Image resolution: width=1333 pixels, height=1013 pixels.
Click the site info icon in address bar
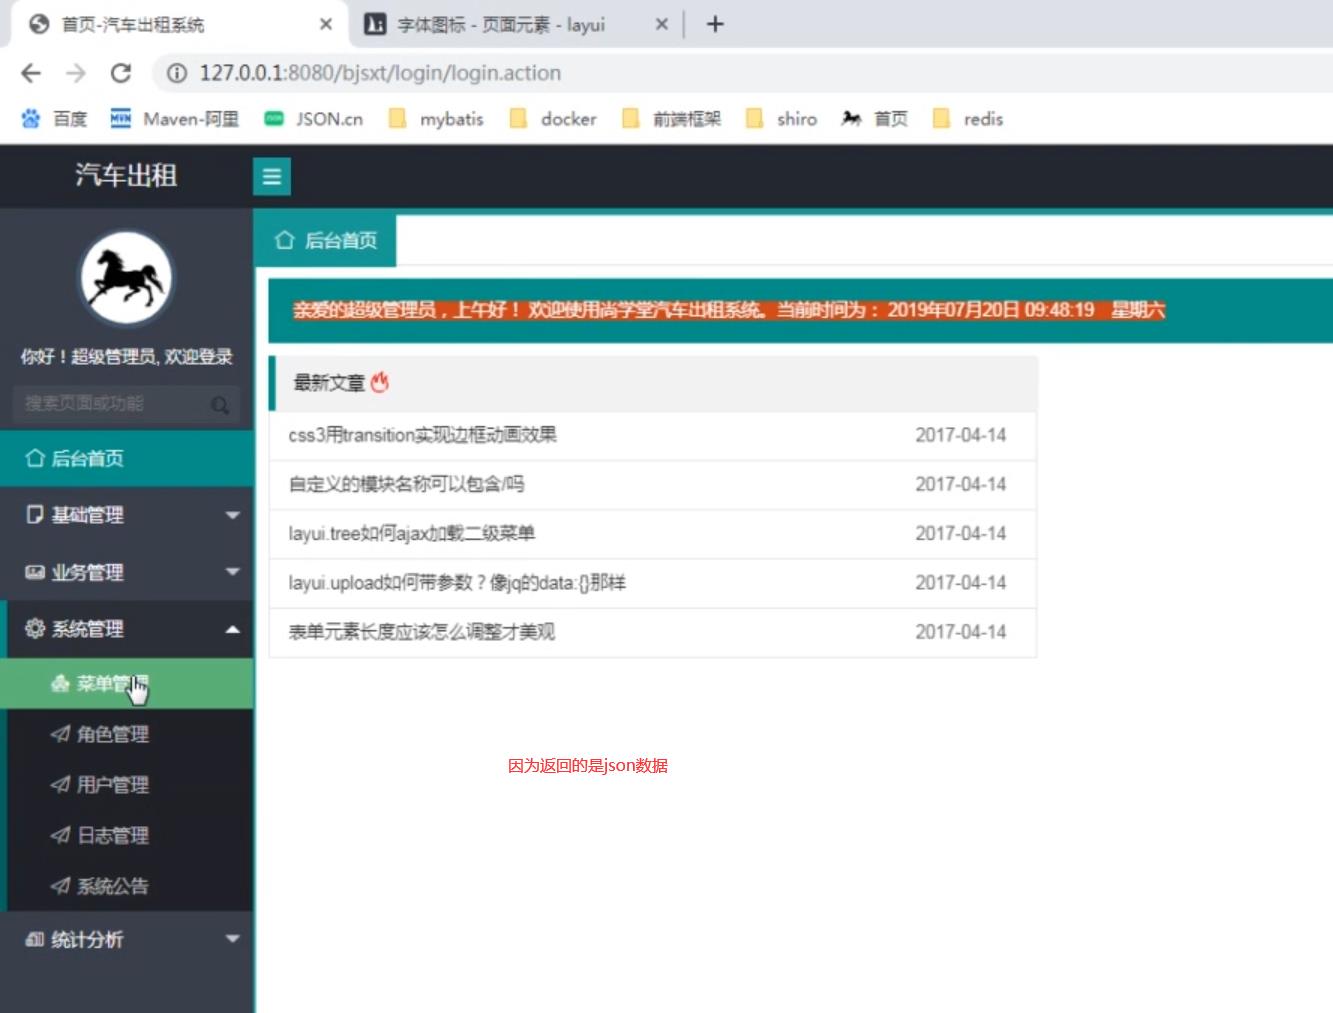[177, 73]
